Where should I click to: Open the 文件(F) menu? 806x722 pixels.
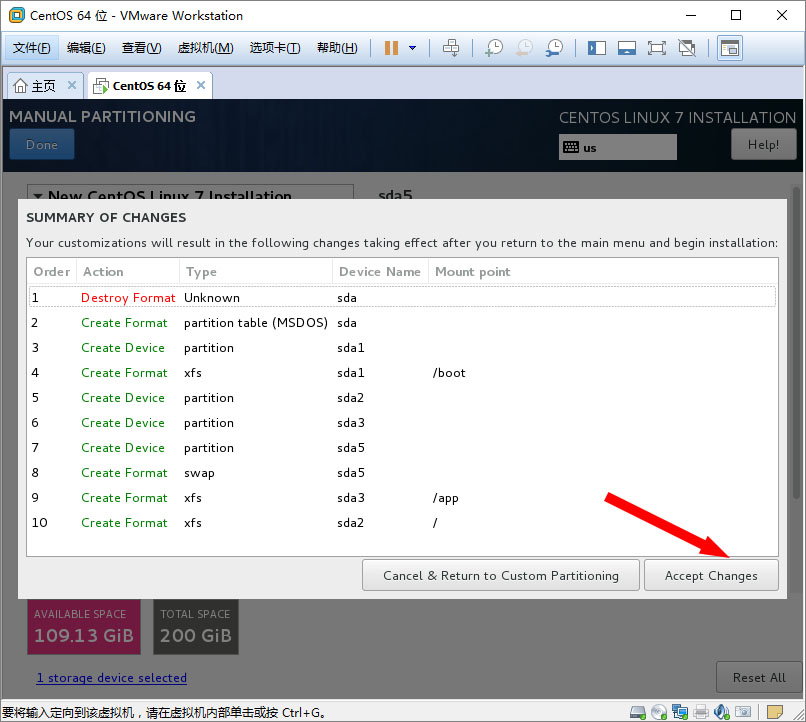pyautogui.click(x=32, y=48)
